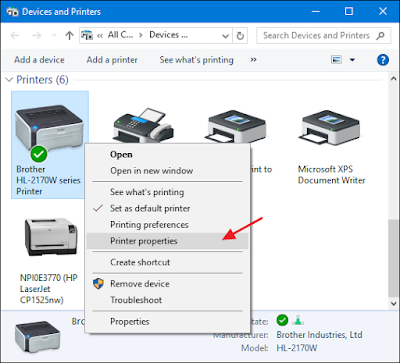This screenshot has height=363, width=400.
Task: Choose Troubleshoot from context menu
Action: click(x=167, y=300)
